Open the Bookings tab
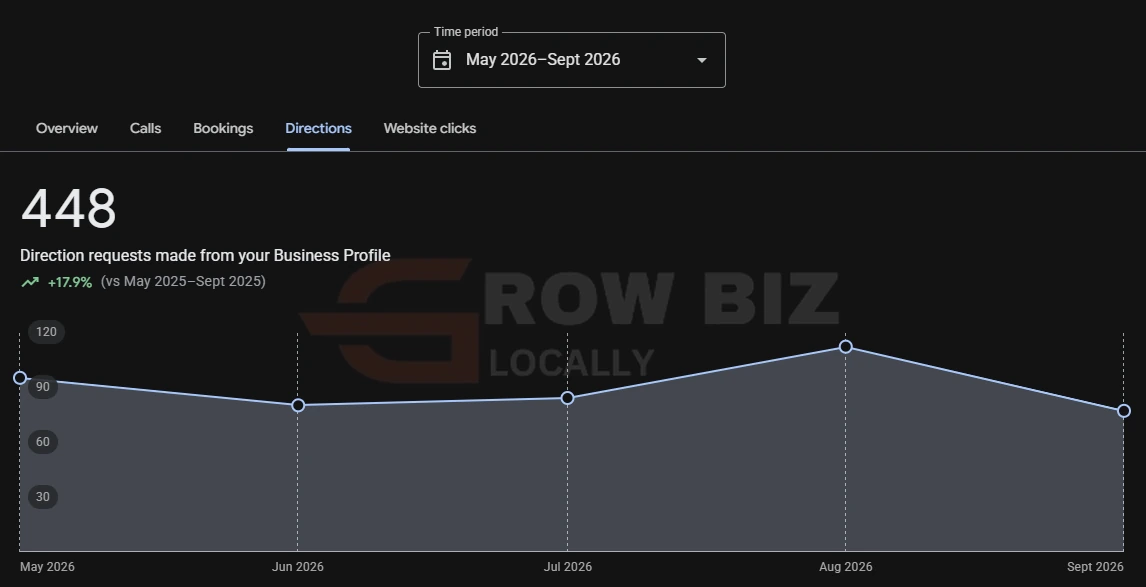The image size is (1146, 587). click(223, 129)
